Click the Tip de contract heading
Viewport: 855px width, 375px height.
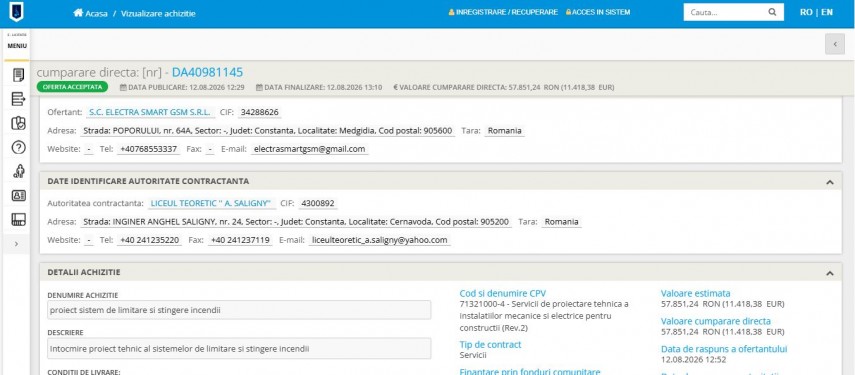[x=490, y=344]
